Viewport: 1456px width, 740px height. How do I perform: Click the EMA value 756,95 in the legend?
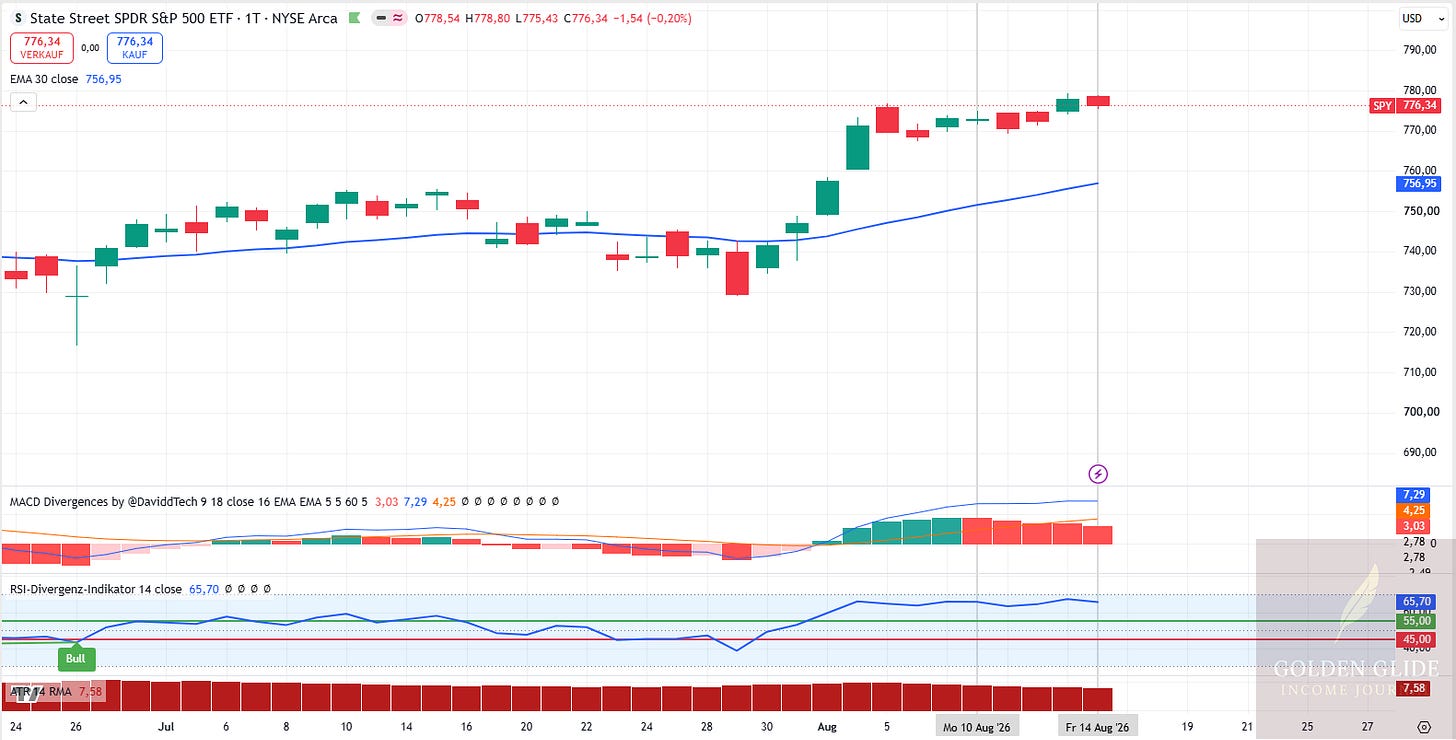tap(104, 79)
